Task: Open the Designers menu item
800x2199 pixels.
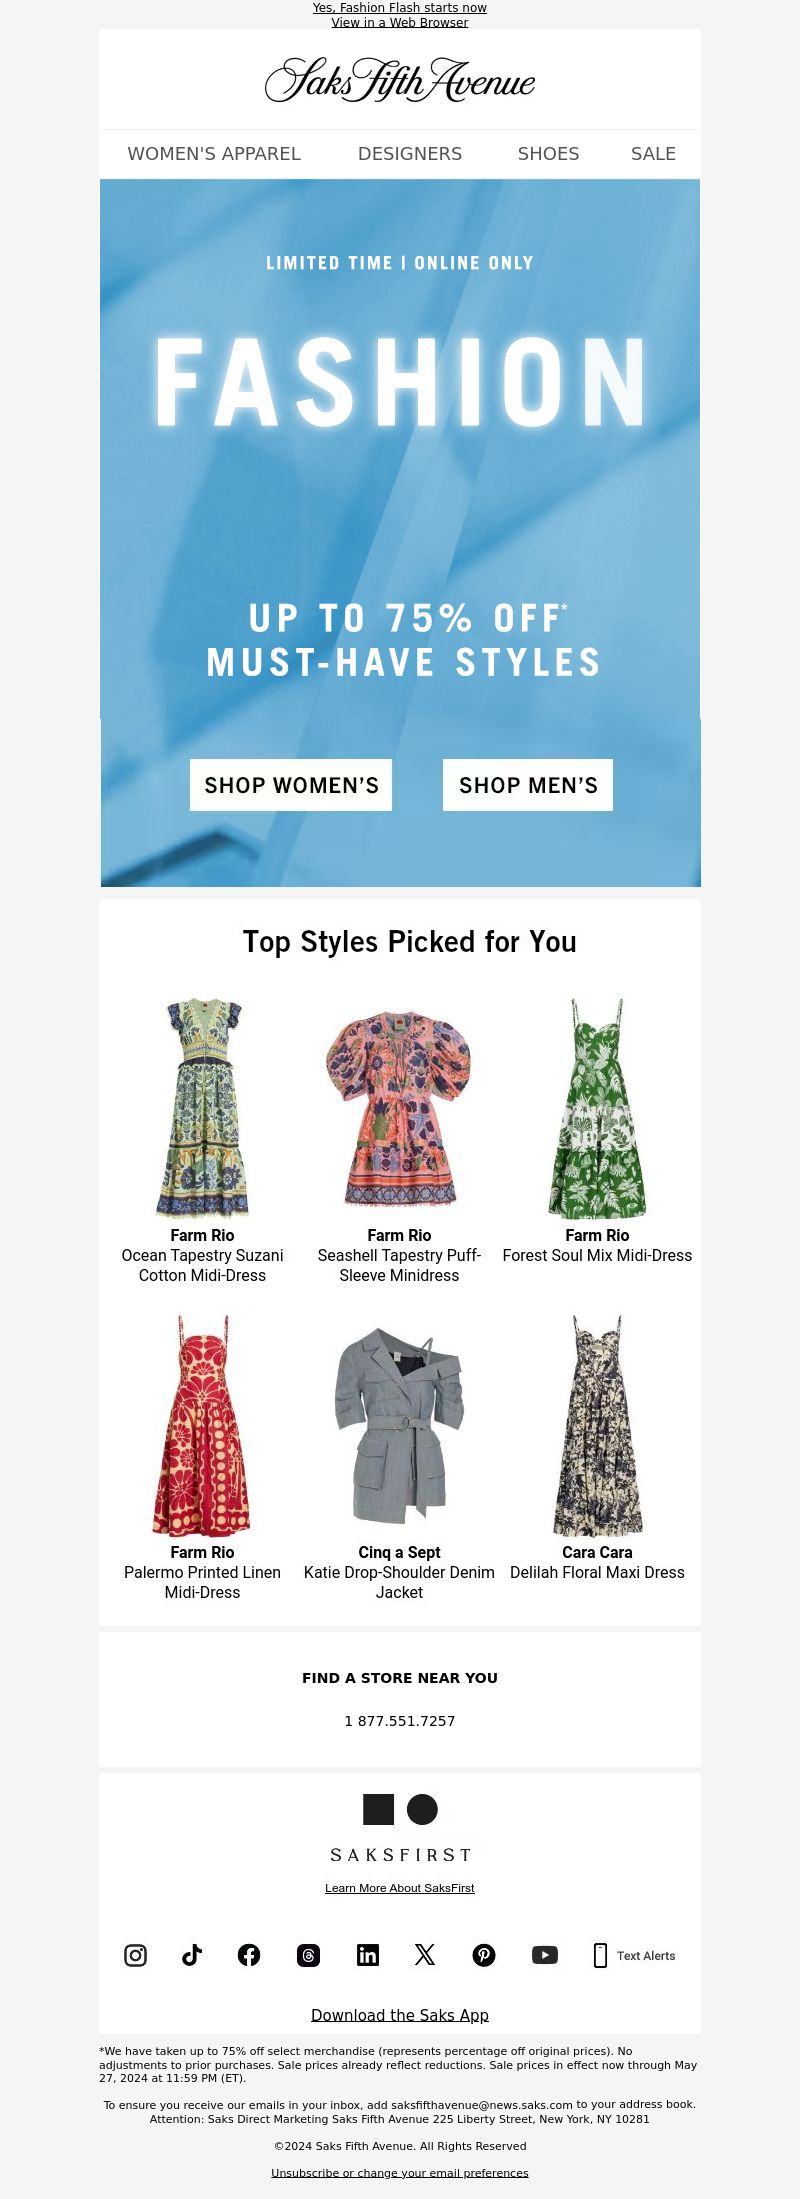Action: coord(410,154)
